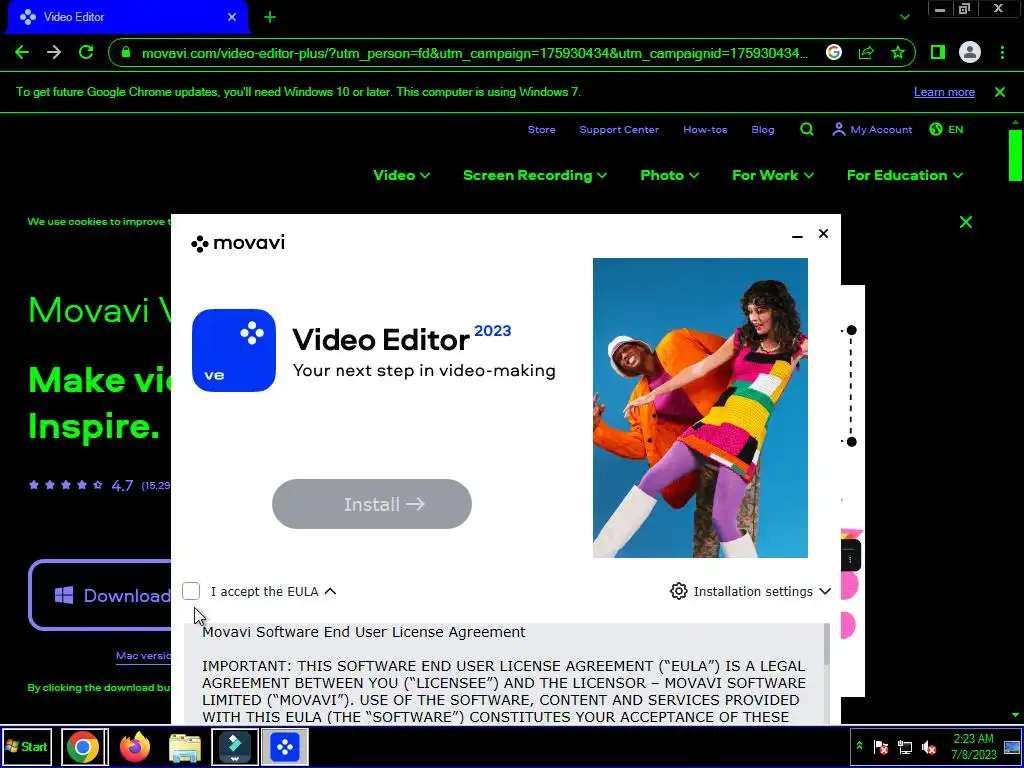Screen dimensions: 1024x768
Task: Dismiss the Chrome update notification bar
Action: click(1000, 92)
